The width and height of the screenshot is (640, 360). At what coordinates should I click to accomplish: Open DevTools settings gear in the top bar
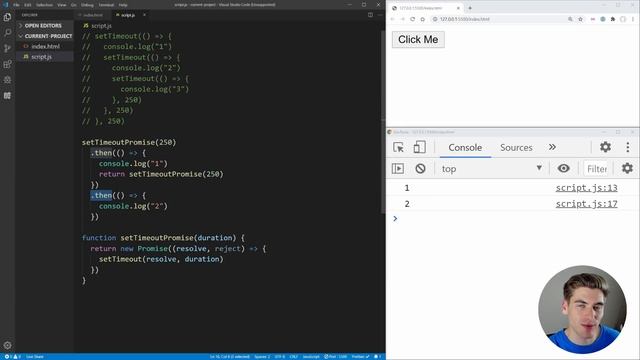point(605,147)
